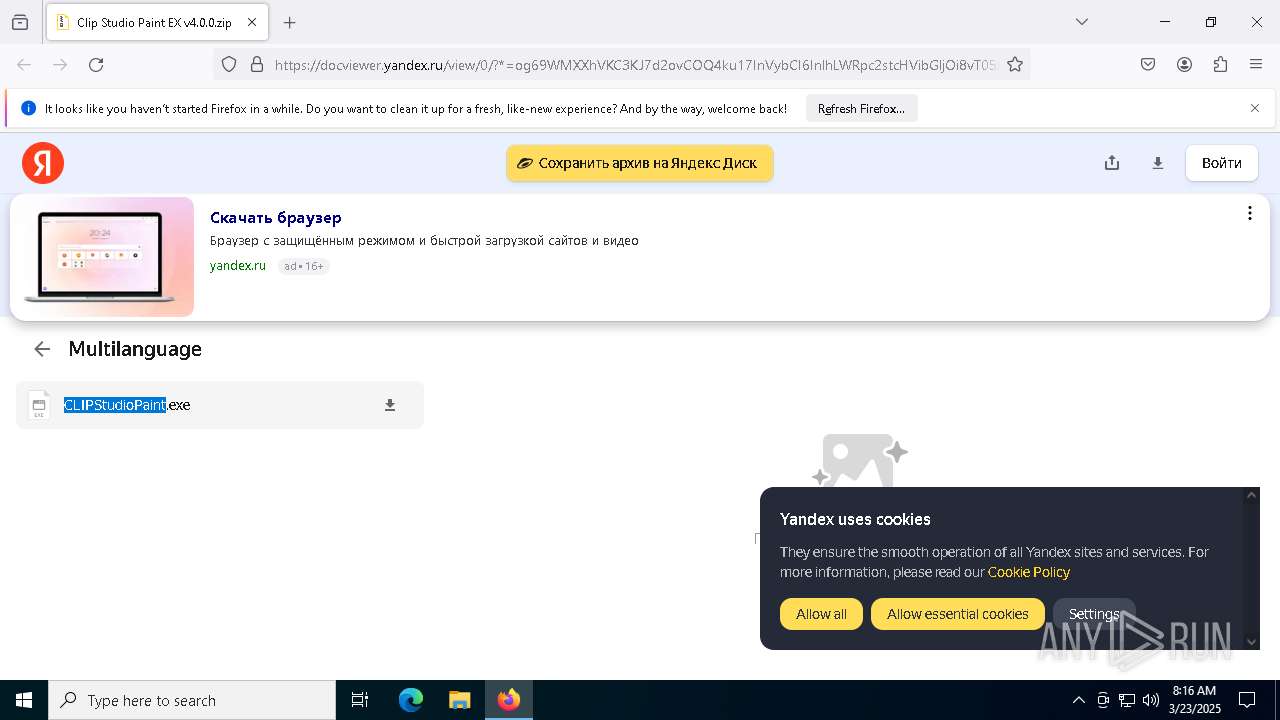Save archive to Yandex Disk button
1280x720 pixels.
click(639, 163)
